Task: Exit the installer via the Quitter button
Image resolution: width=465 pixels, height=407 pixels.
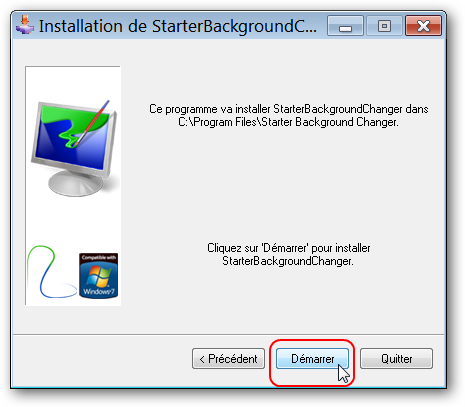Action: click(x=396, y=359)
